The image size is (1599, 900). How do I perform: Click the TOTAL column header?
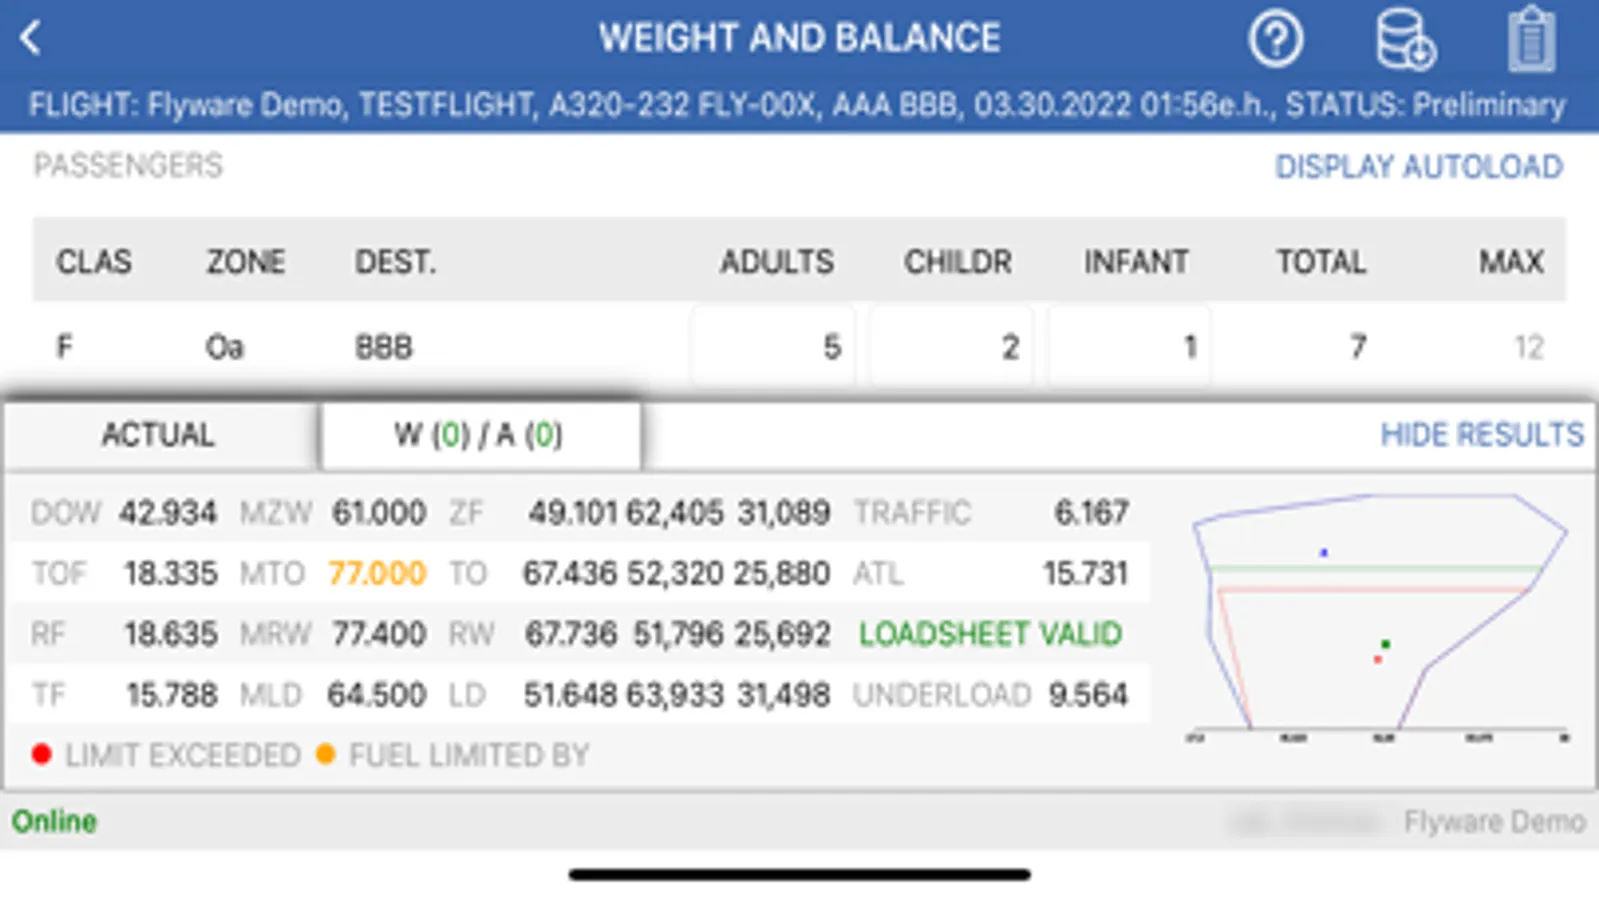click(x=1321, y=262)
